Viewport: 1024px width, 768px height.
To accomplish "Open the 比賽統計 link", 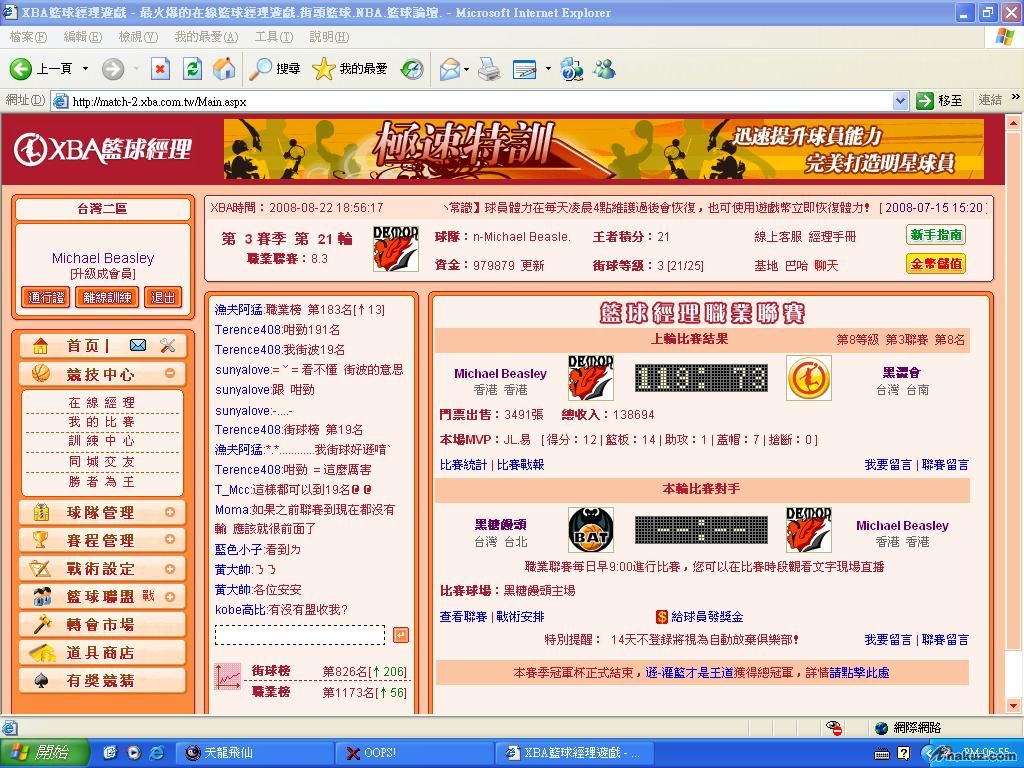I will (464, 465).
